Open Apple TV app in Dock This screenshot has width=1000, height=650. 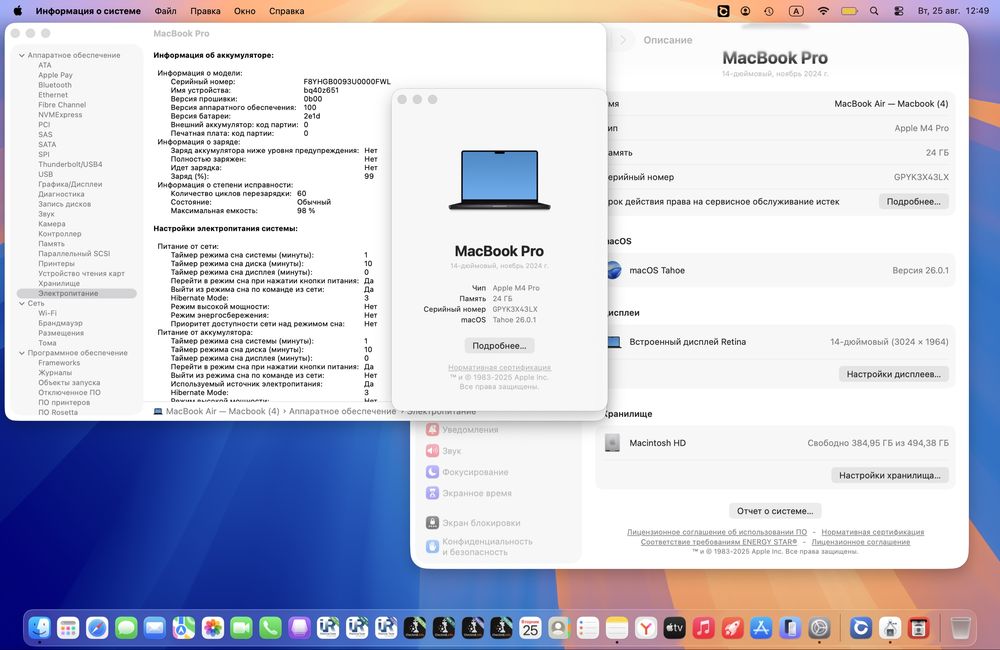[674, 628]
